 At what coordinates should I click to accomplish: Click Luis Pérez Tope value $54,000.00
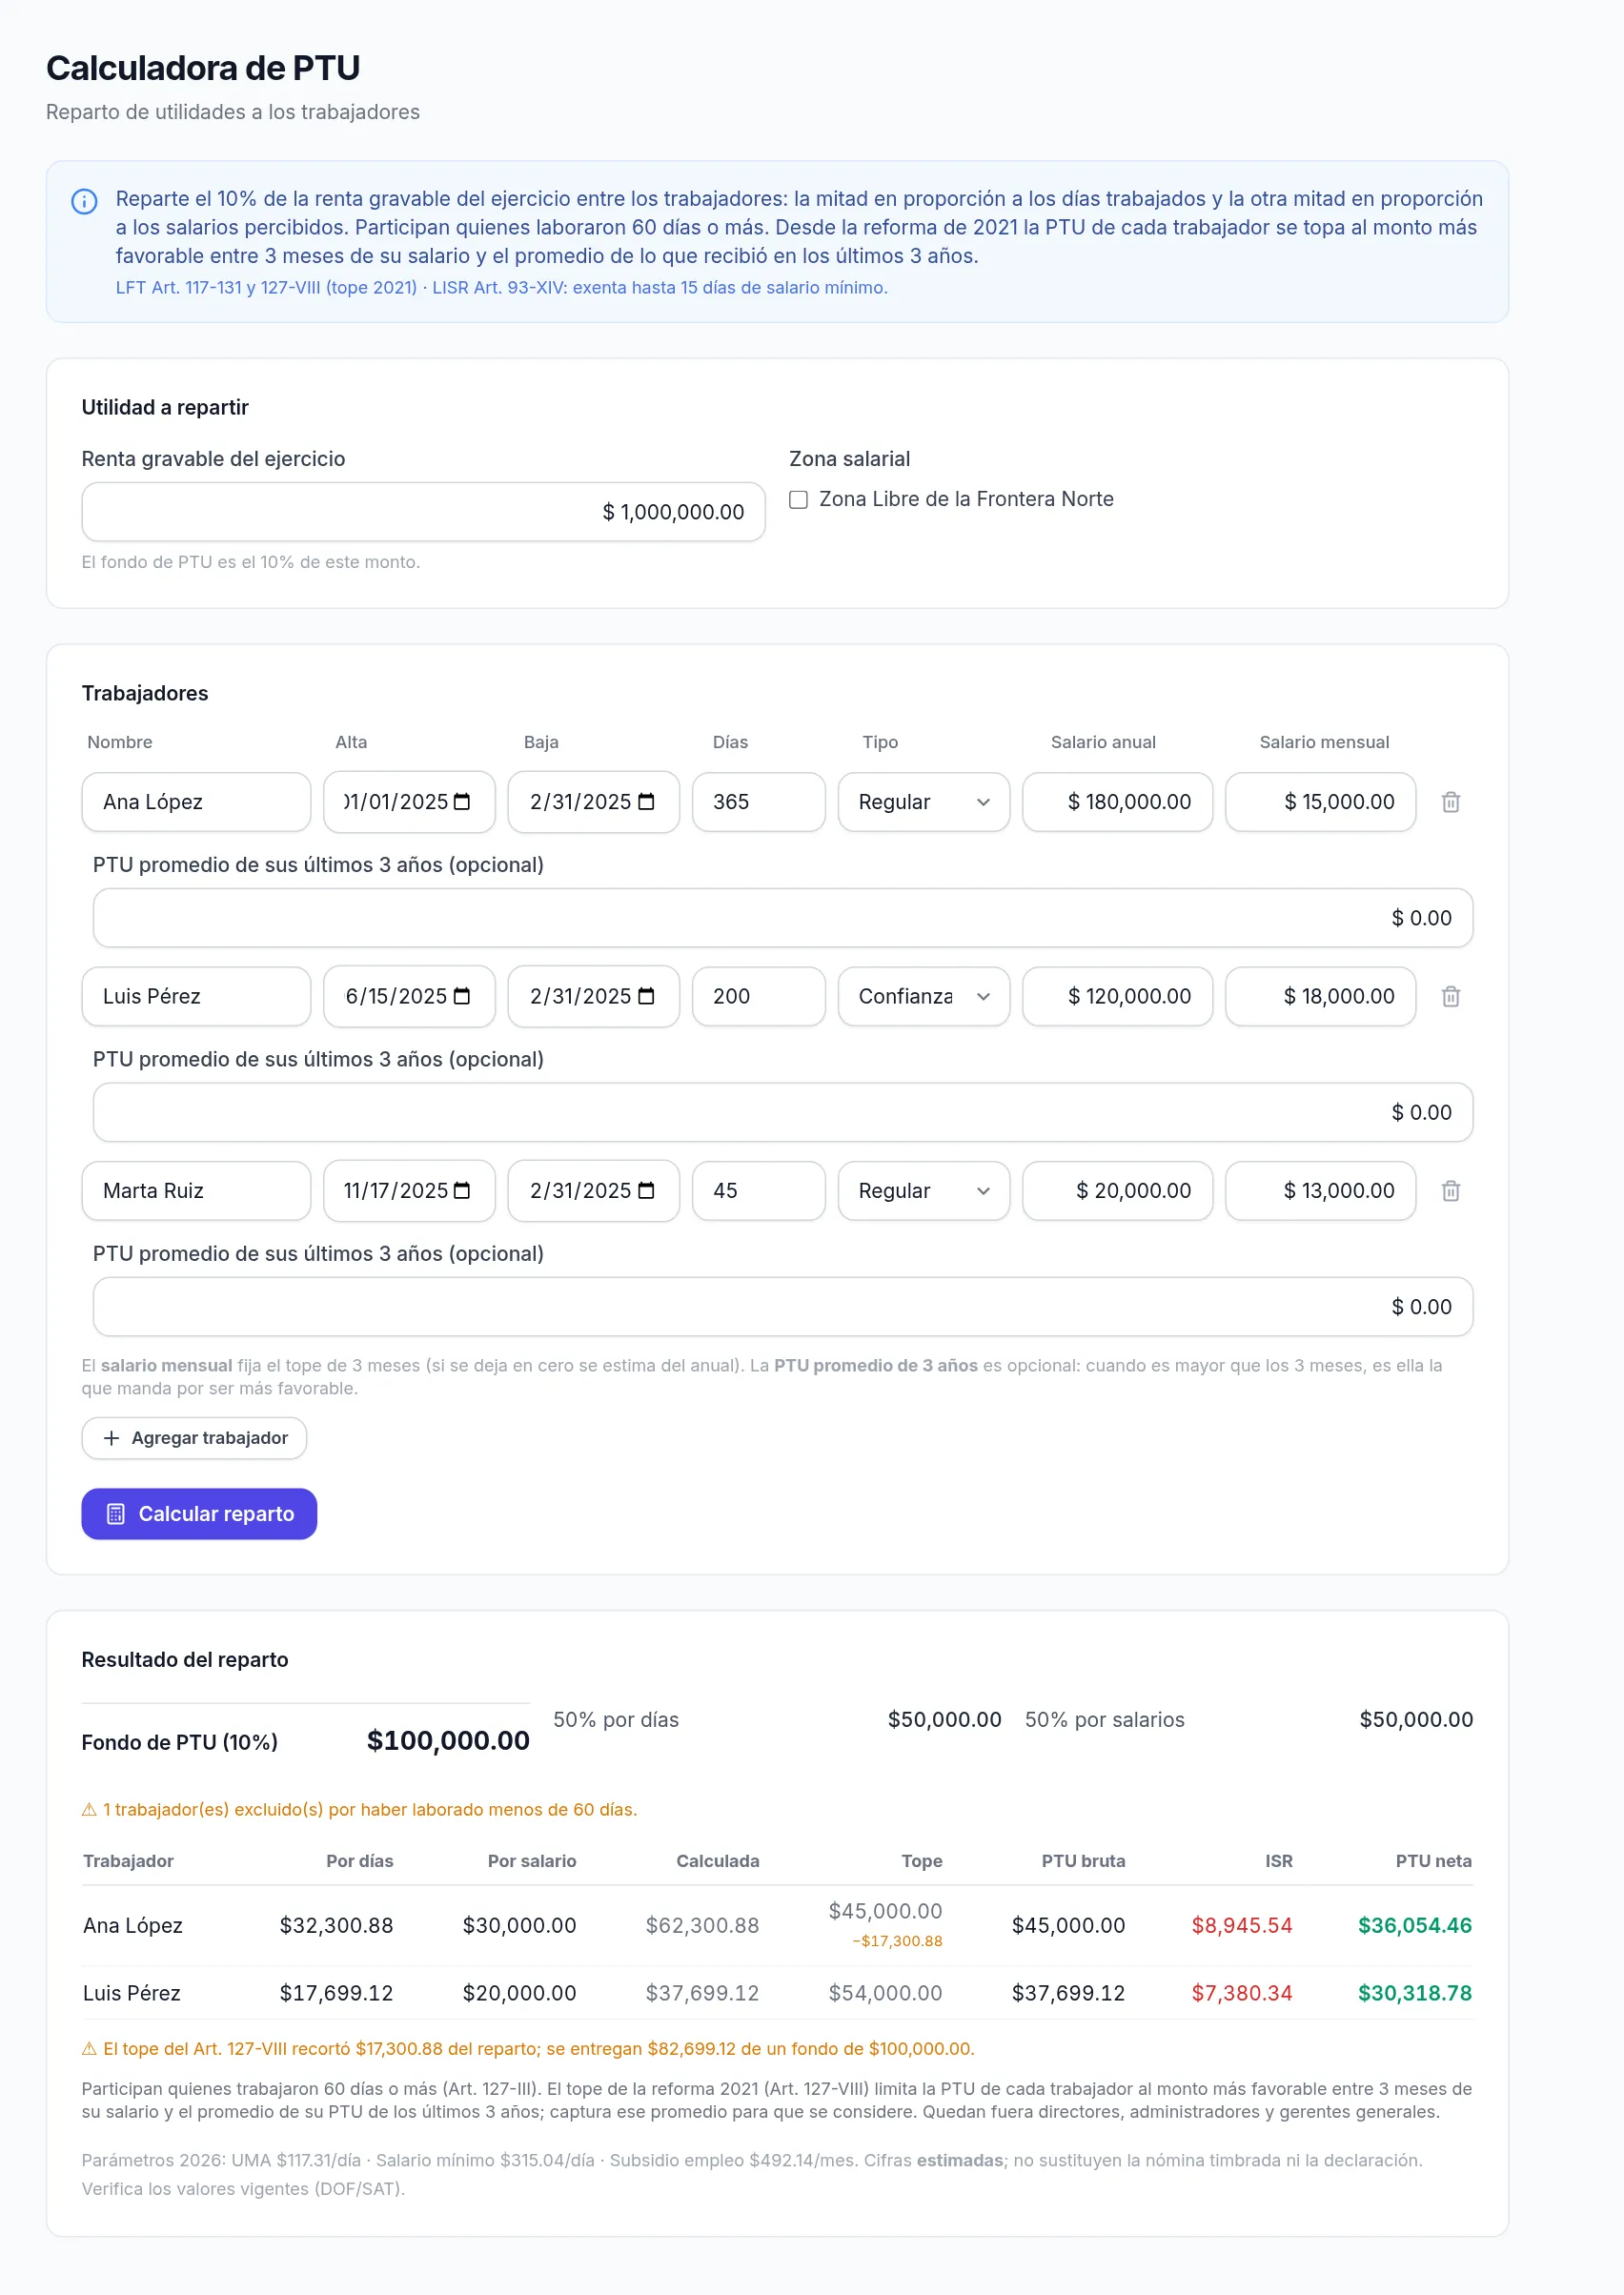point(885,1993)
